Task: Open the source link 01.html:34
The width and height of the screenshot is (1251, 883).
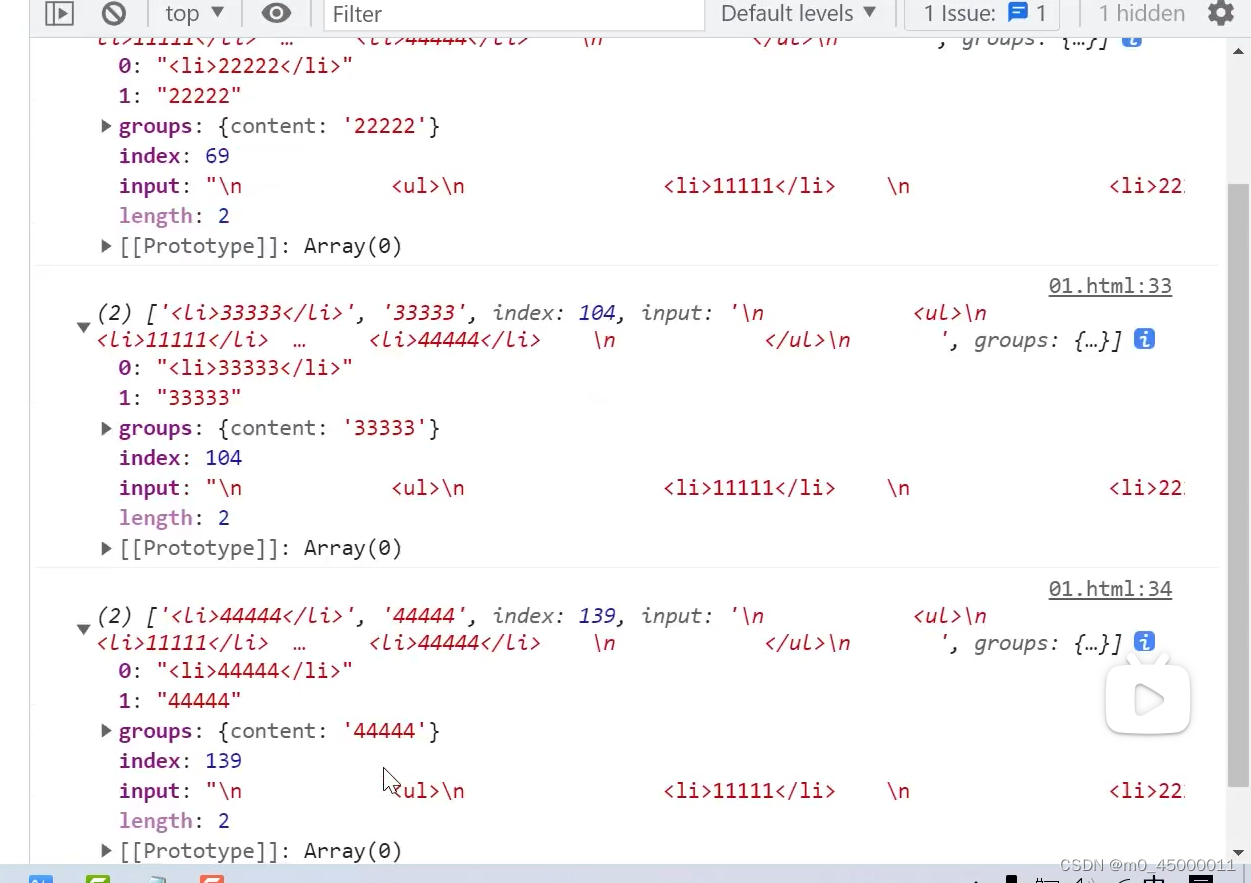Action: click(1109, 589)
